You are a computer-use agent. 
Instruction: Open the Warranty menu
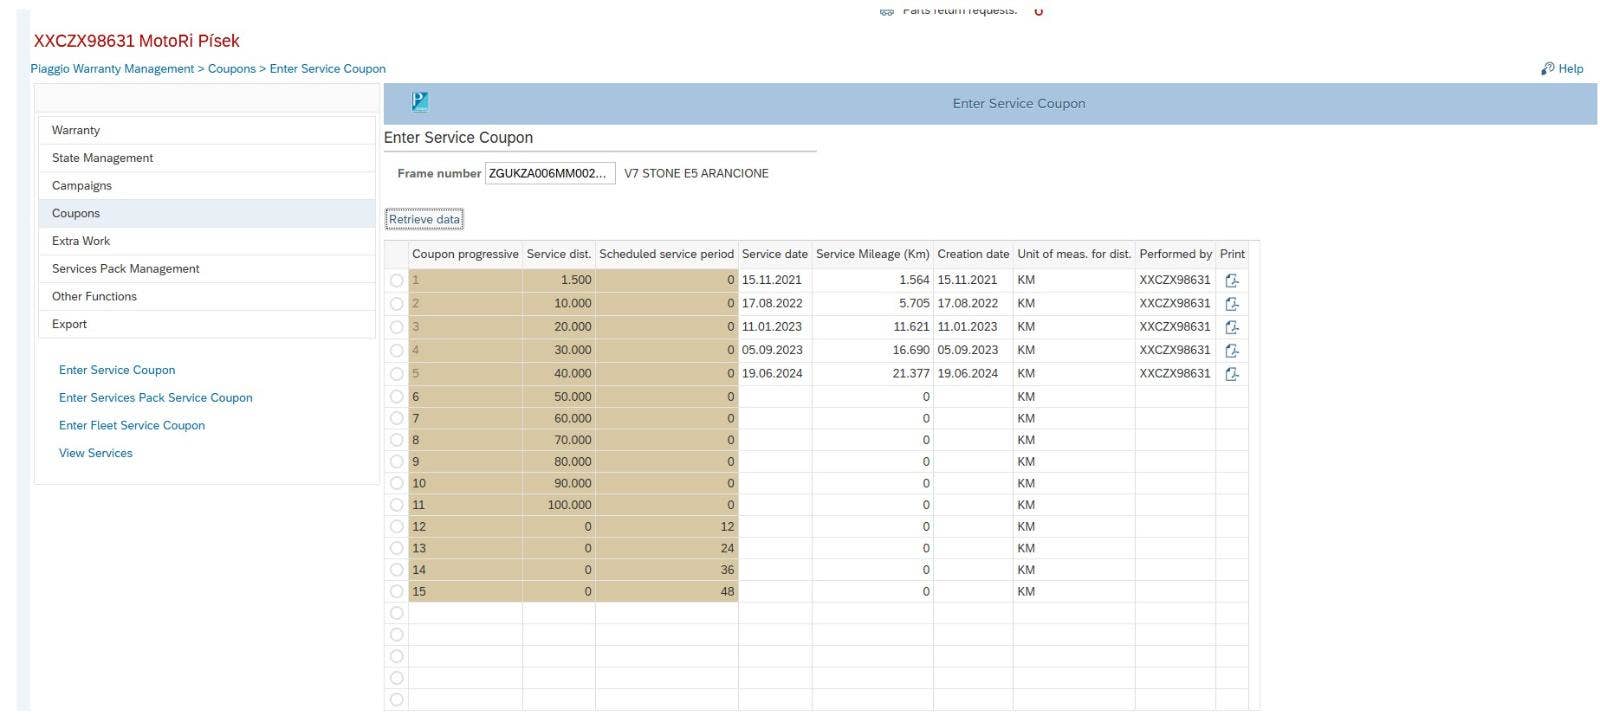coord(206,130)
